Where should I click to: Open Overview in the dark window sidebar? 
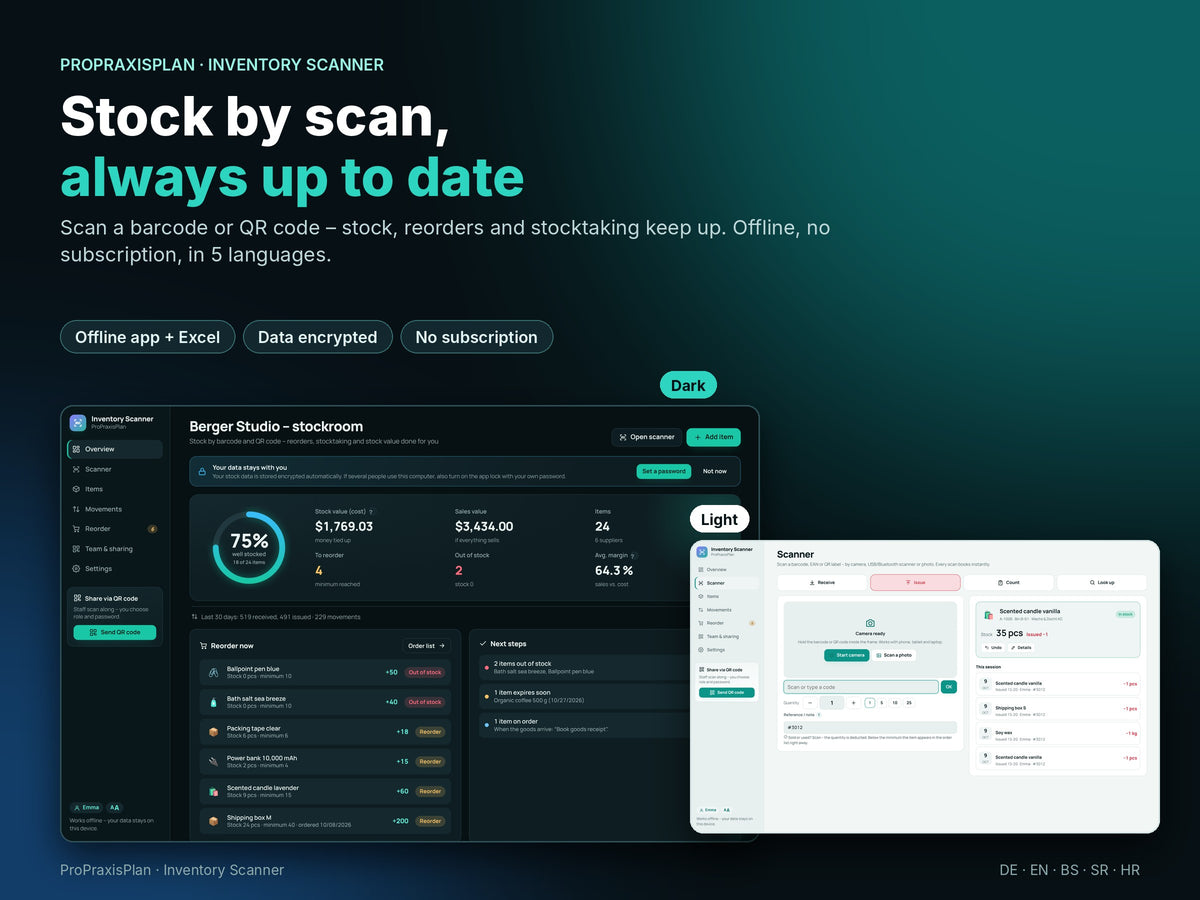click(114, 449)
